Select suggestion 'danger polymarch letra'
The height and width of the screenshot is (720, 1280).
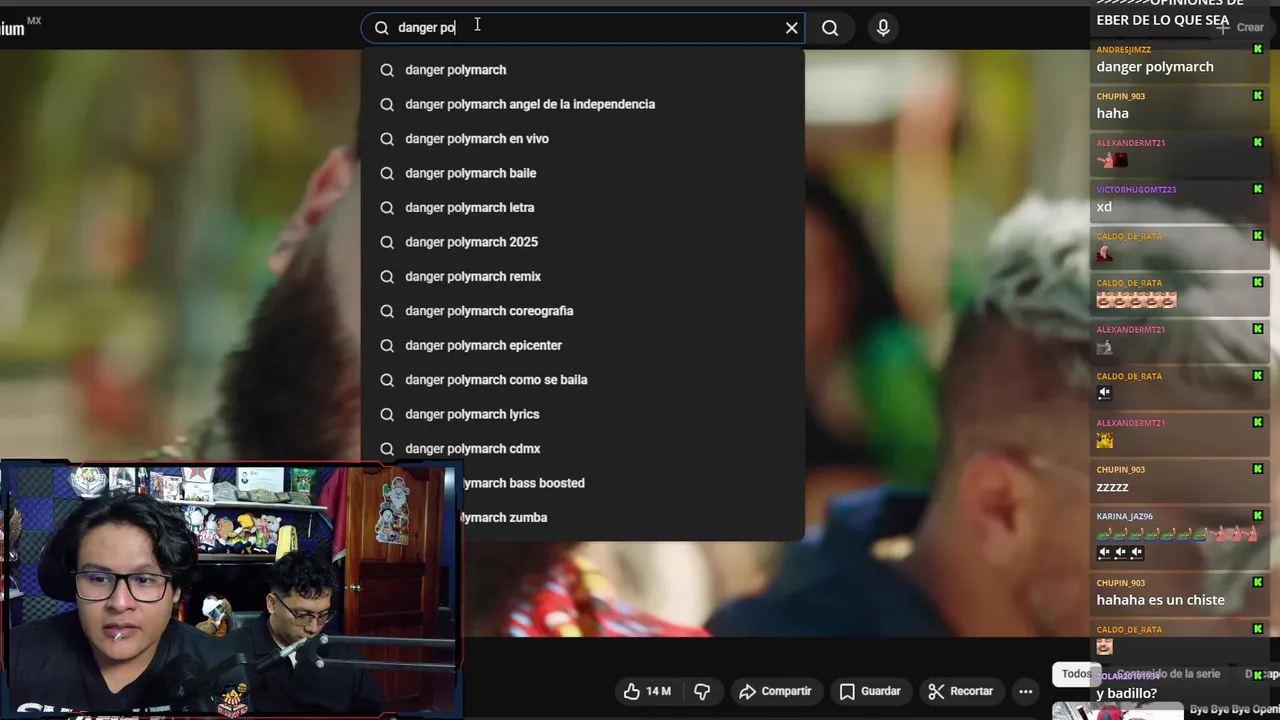(583, 208)
